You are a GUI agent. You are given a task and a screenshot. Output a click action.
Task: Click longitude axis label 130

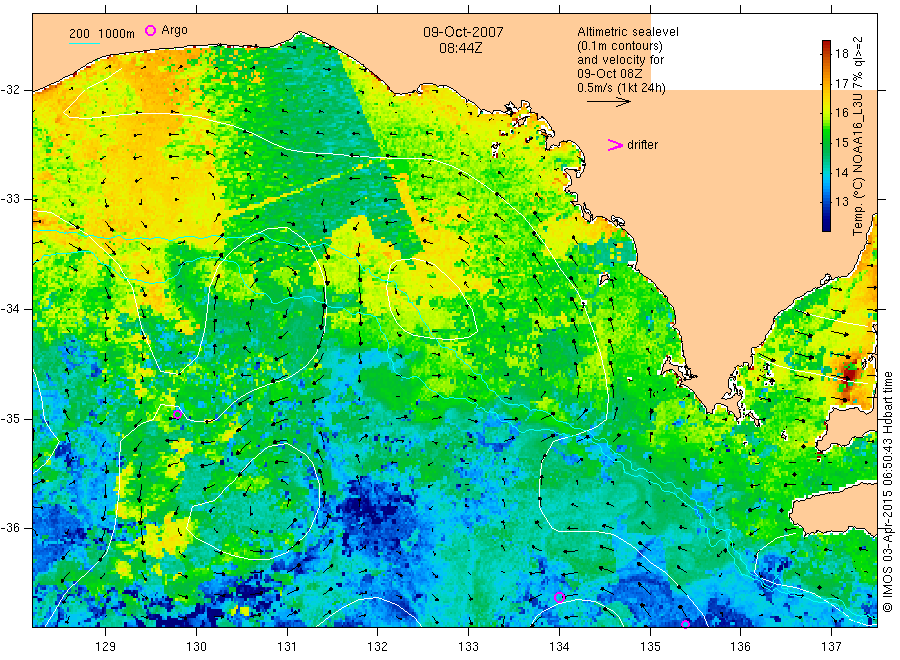tap(196, 647)
